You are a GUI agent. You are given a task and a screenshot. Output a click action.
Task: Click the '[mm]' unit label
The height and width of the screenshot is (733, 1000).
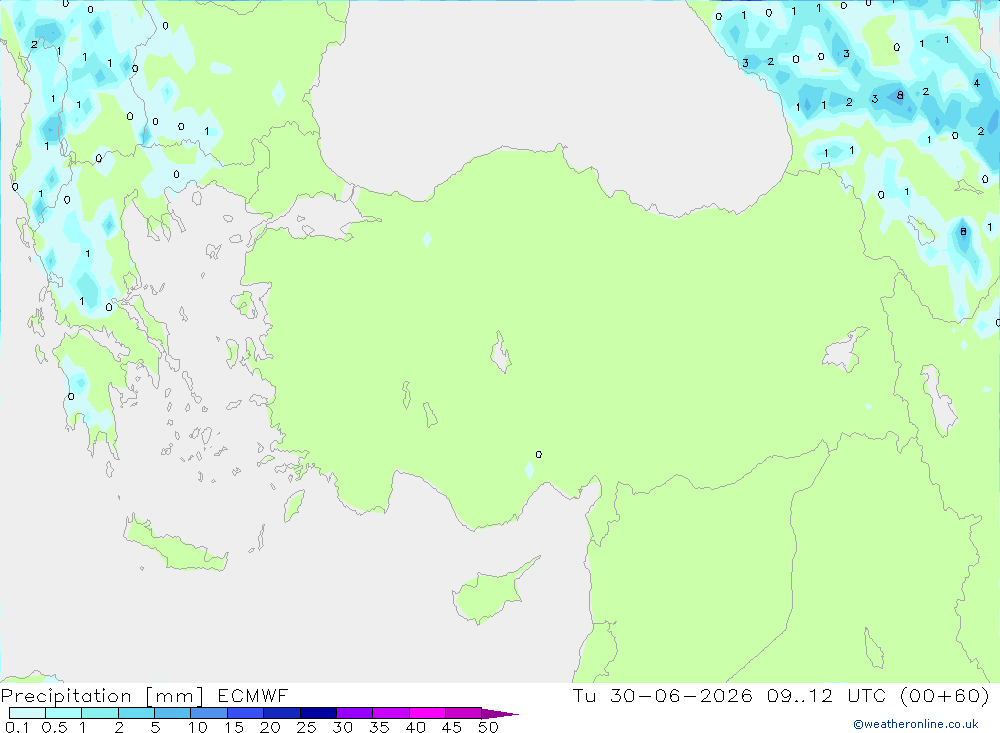tap(174, 696)
